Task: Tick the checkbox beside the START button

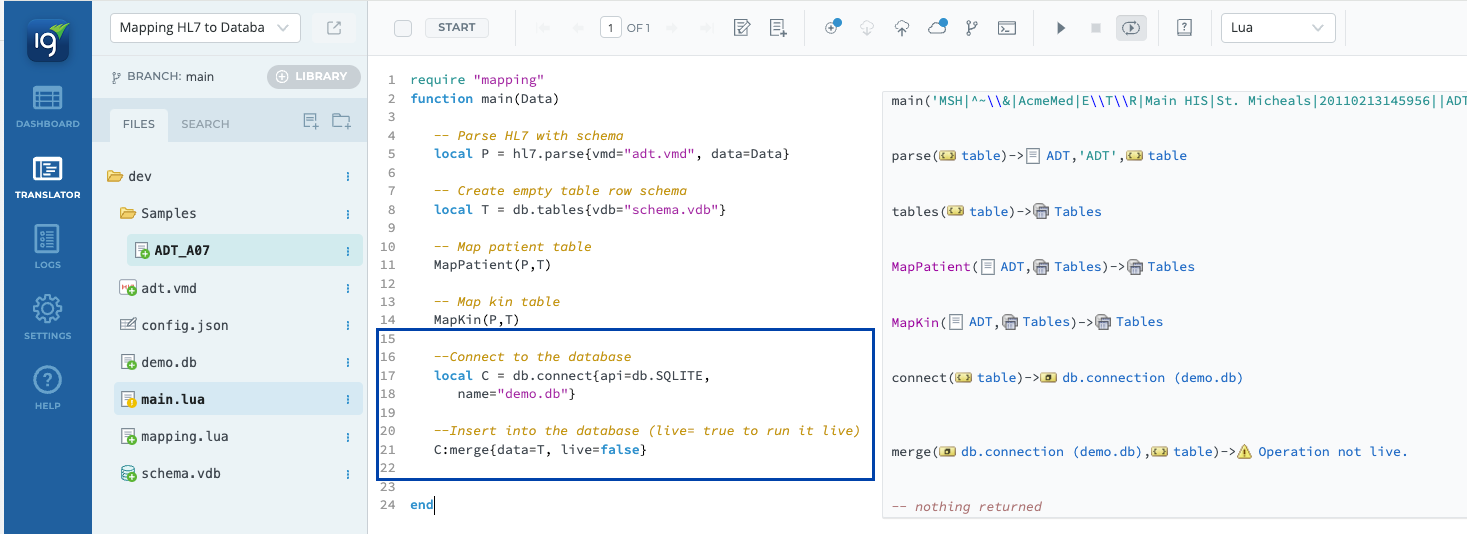Action: coord(403,28)
